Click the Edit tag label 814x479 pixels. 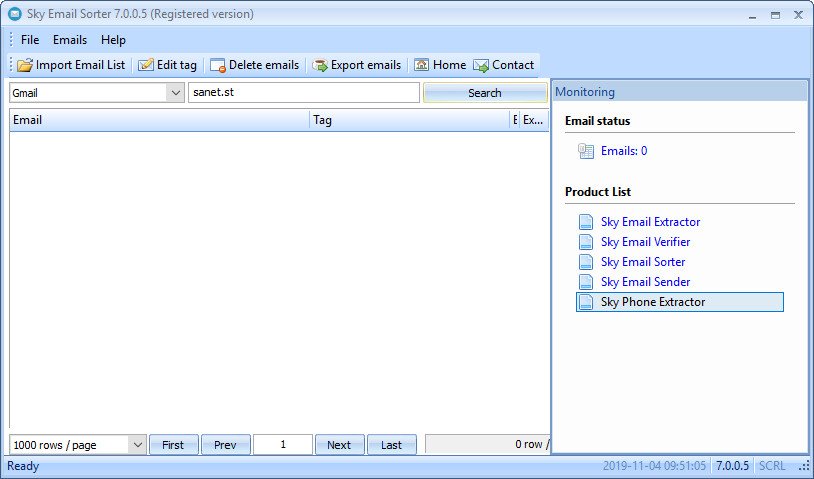point(177,65)
